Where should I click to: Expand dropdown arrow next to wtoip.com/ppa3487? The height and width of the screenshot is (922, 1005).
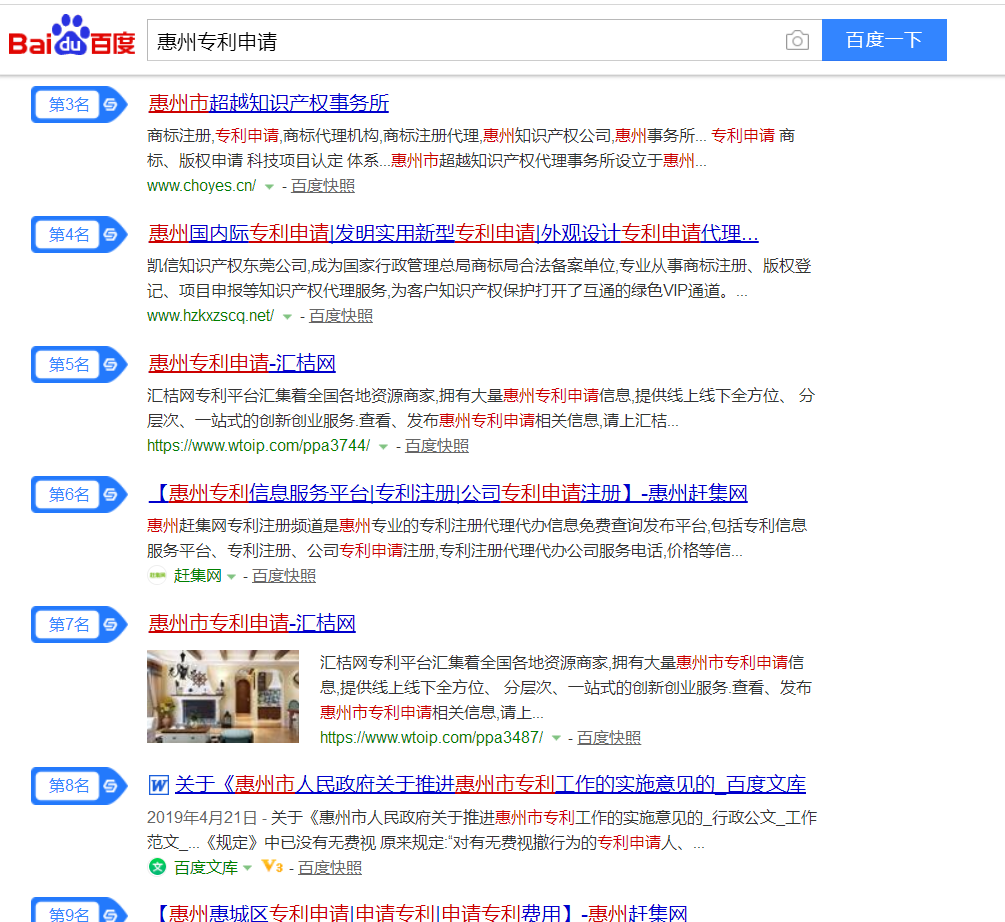pos(556,739)
